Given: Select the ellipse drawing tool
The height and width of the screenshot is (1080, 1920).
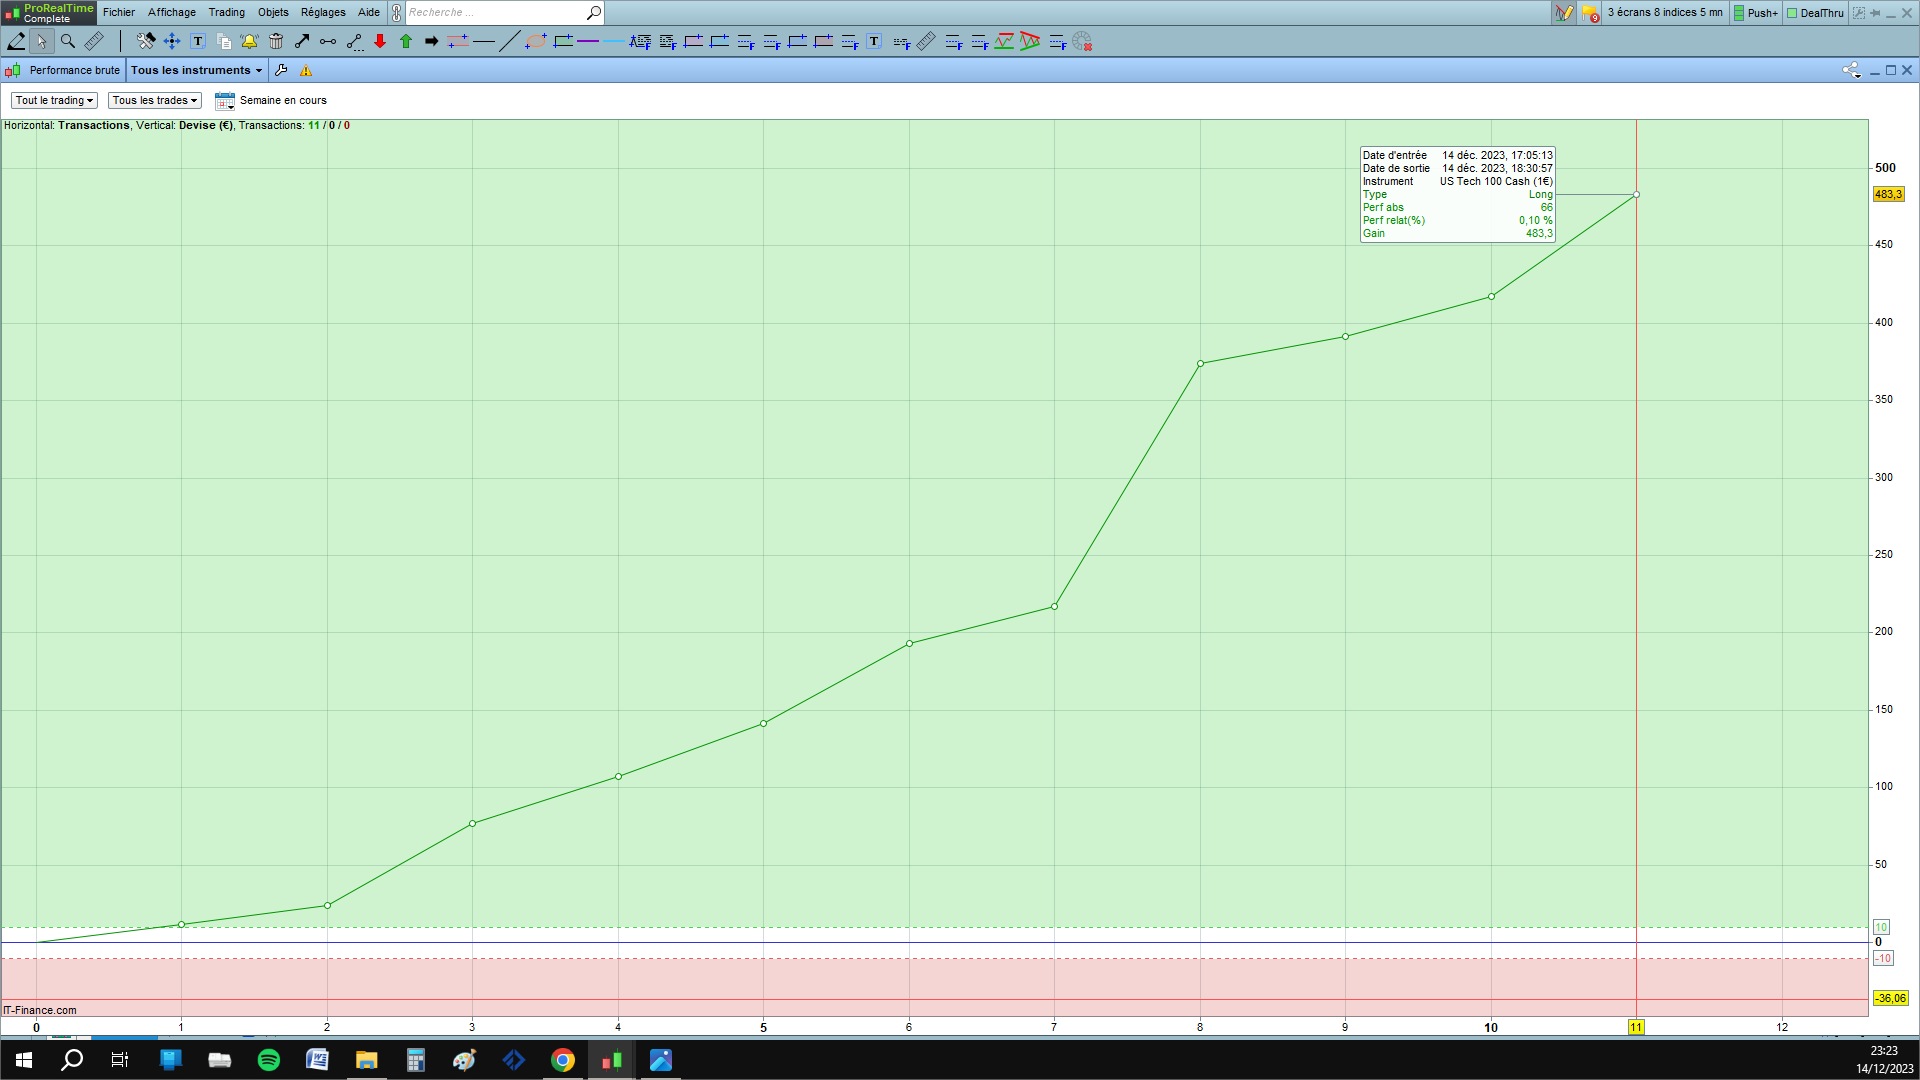Looking at the screenshot, I should tap(536, 41).
